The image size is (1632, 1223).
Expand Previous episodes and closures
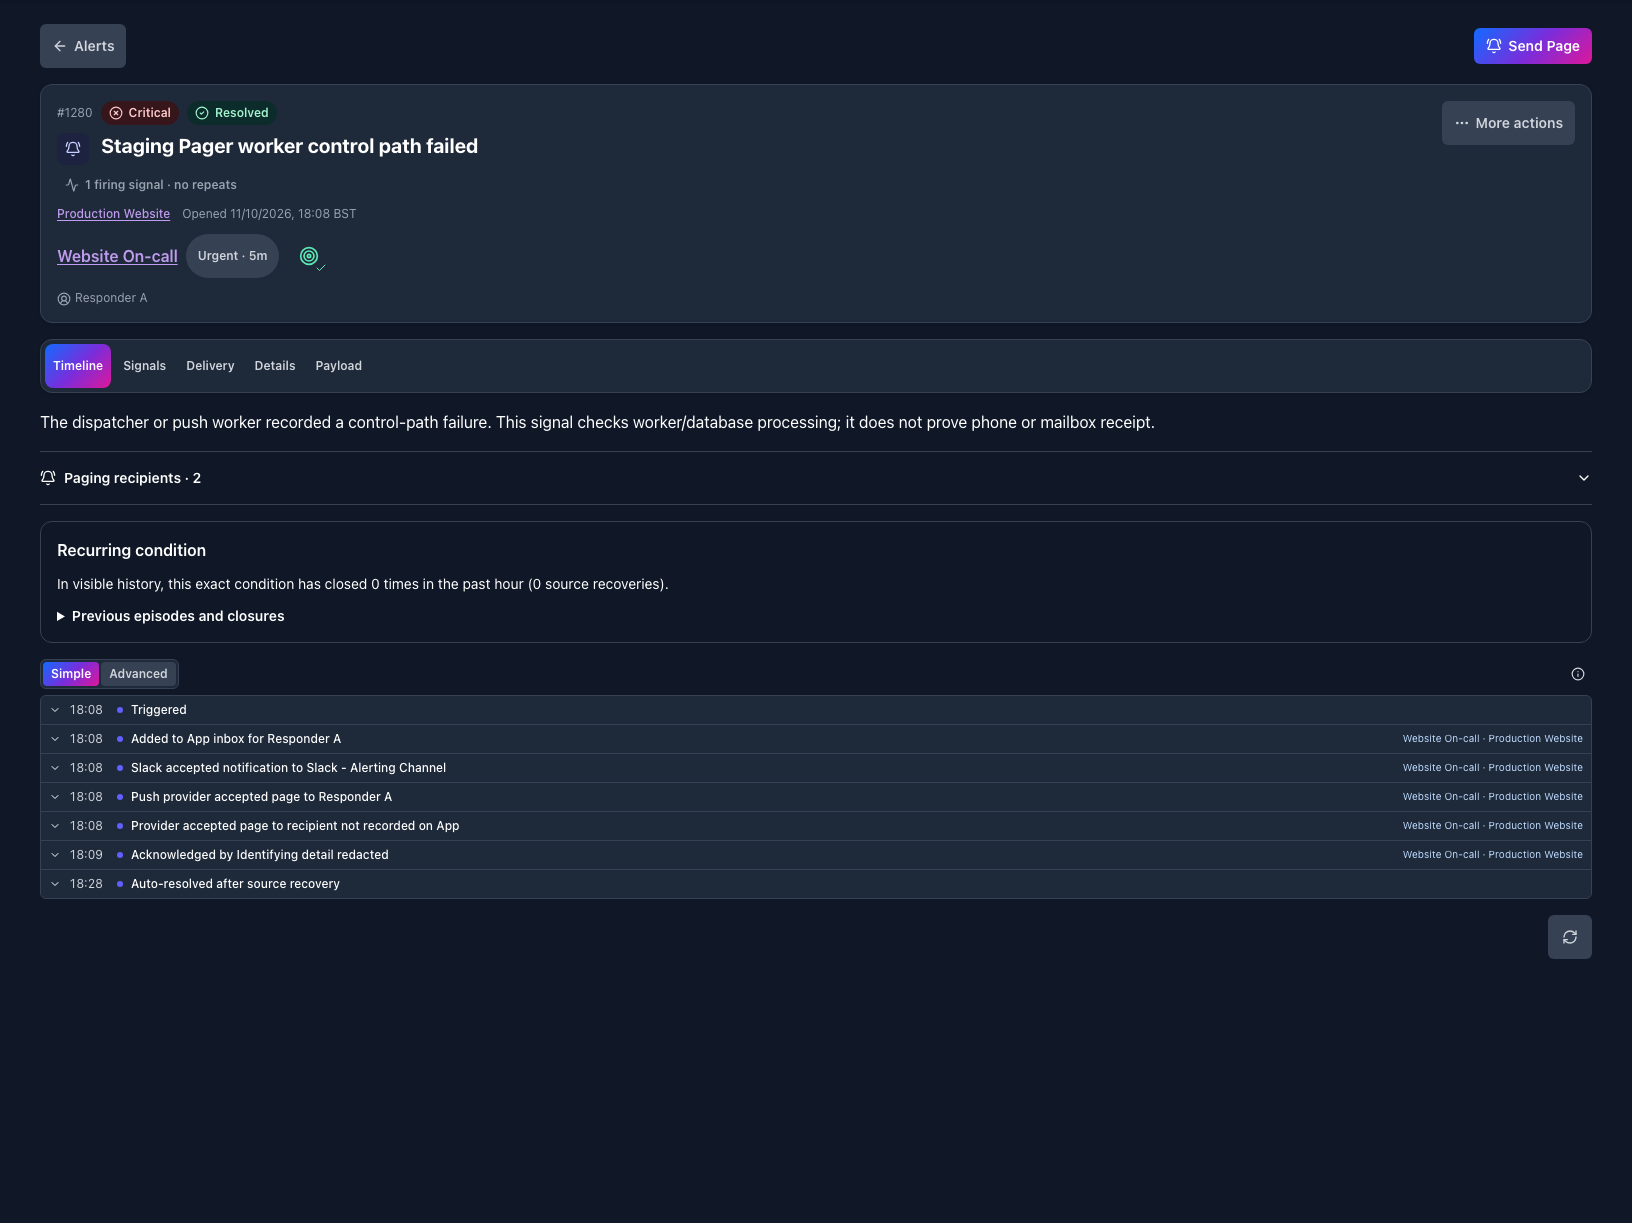tap(171, 616)
